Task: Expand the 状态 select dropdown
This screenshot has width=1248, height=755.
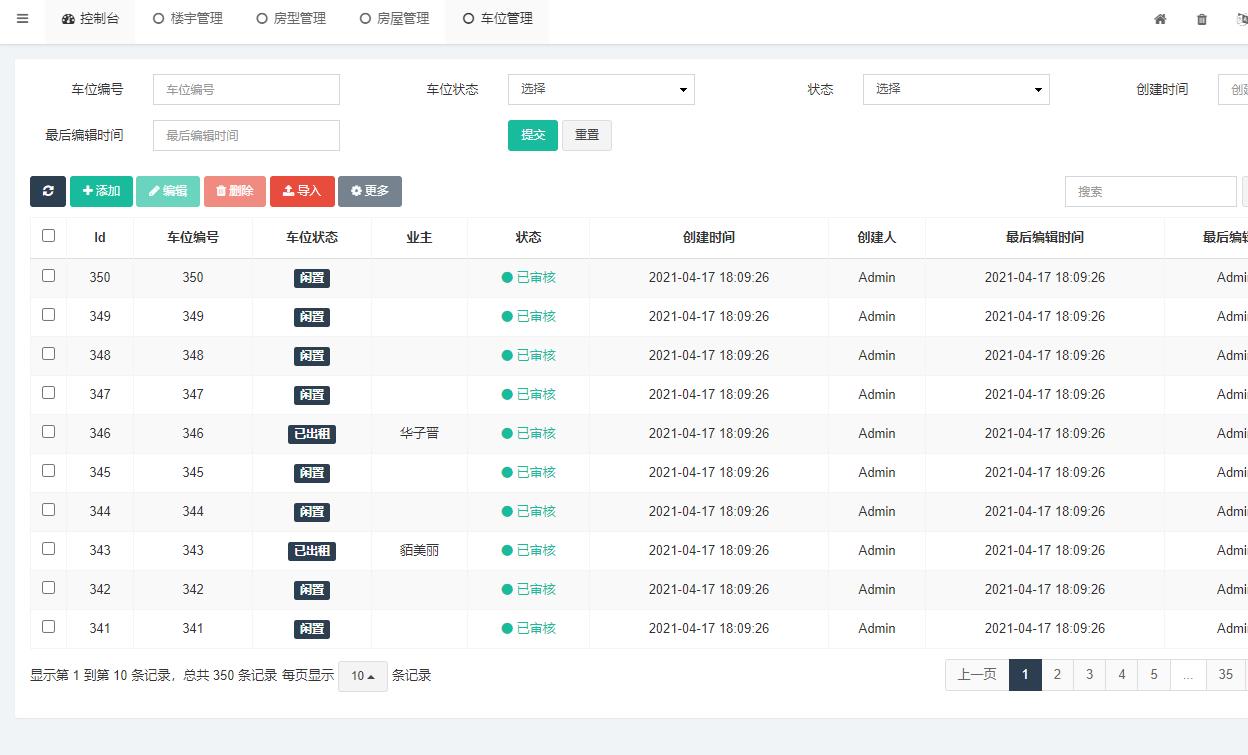Action: [956, 89]
